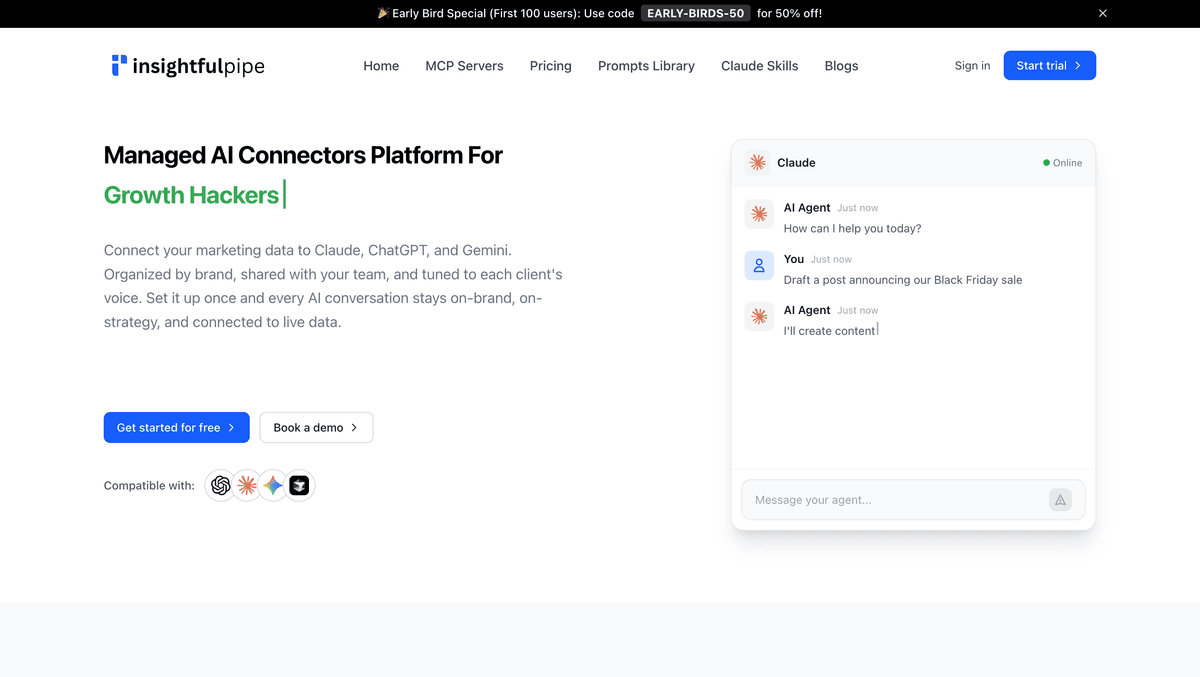The width and height of the screenshot is (1200, 677).
Task: Click the ChatGPT compatibility logo
Action: [x=220, y=485]
